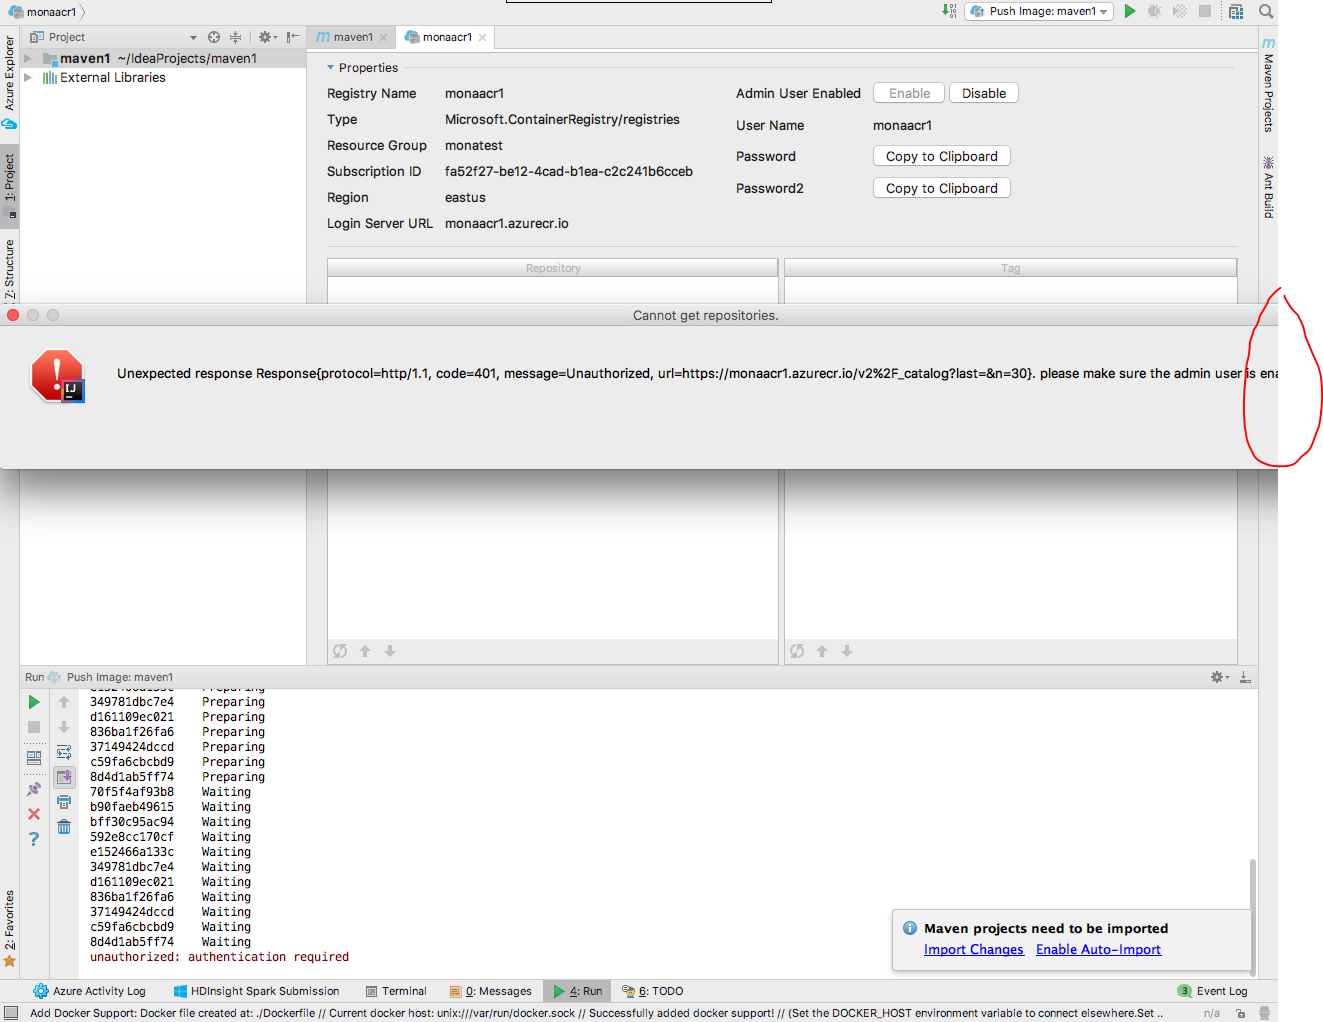Screen dimensions: 1323x1022
Task: Close the Run tab with the red X
Action: [x=33, y=813]
